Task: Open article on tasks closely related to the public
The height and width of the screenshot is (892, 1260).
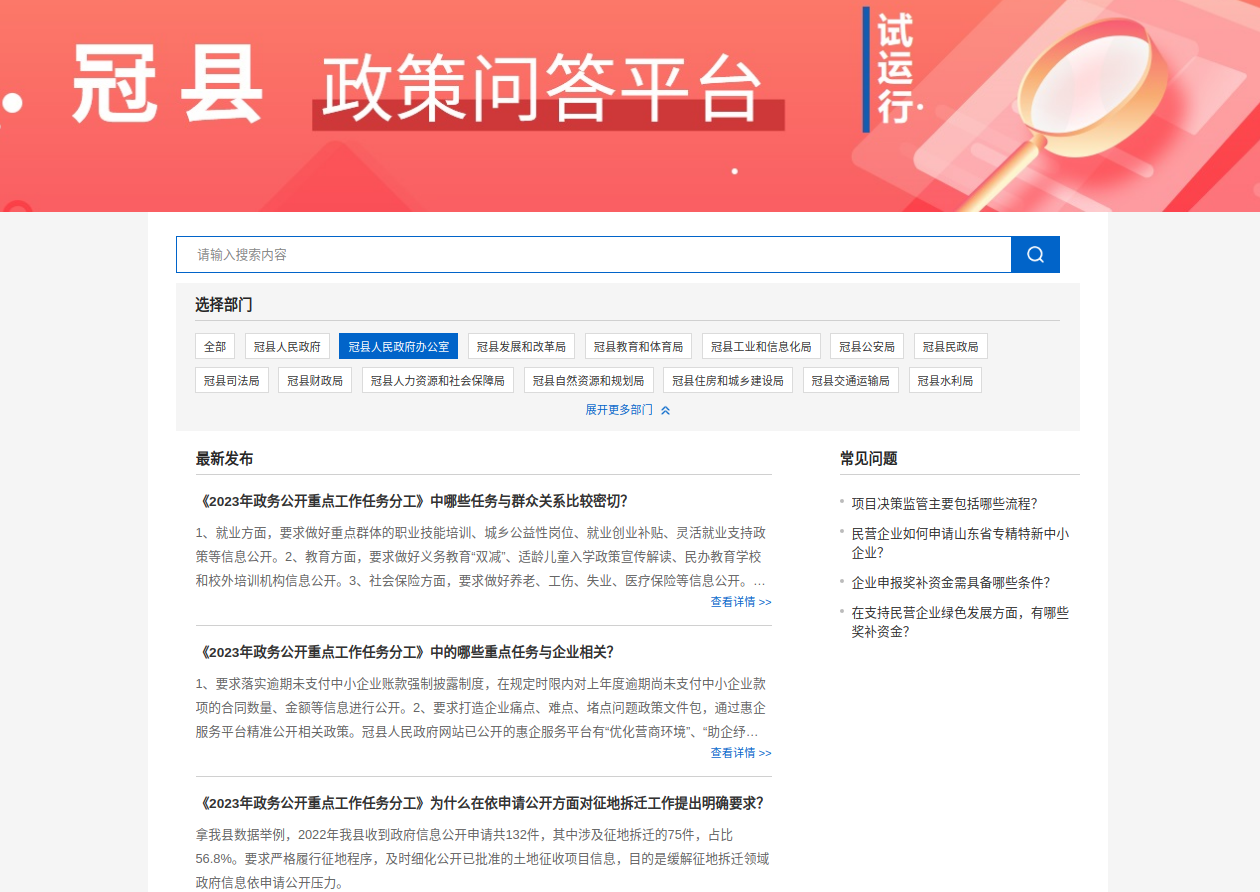Action: 414,501
